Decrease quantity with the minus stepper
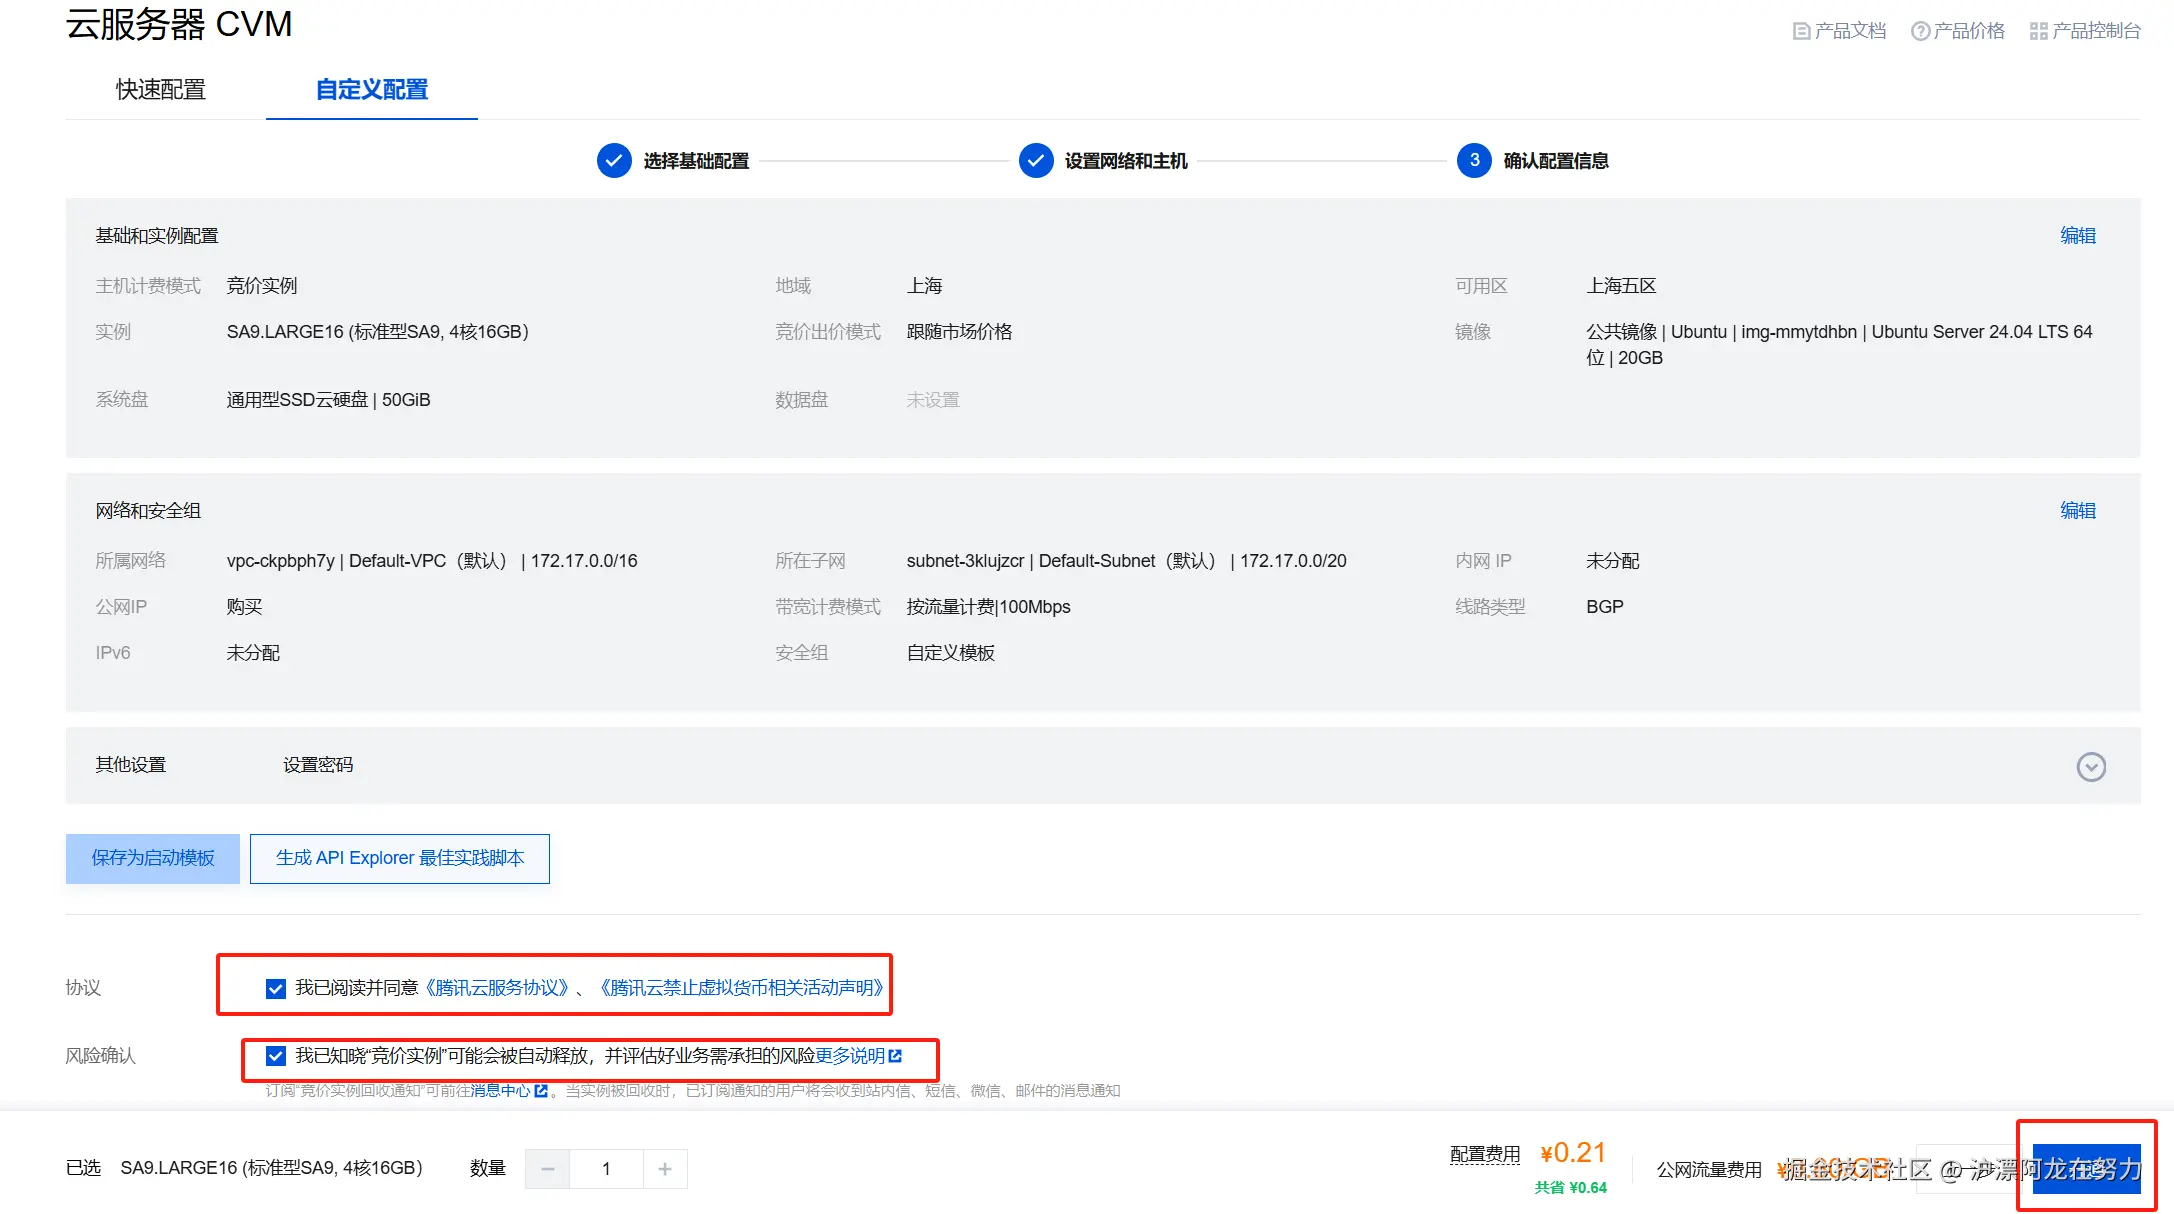The image size is (2174, 1214). click(548, 1169)
